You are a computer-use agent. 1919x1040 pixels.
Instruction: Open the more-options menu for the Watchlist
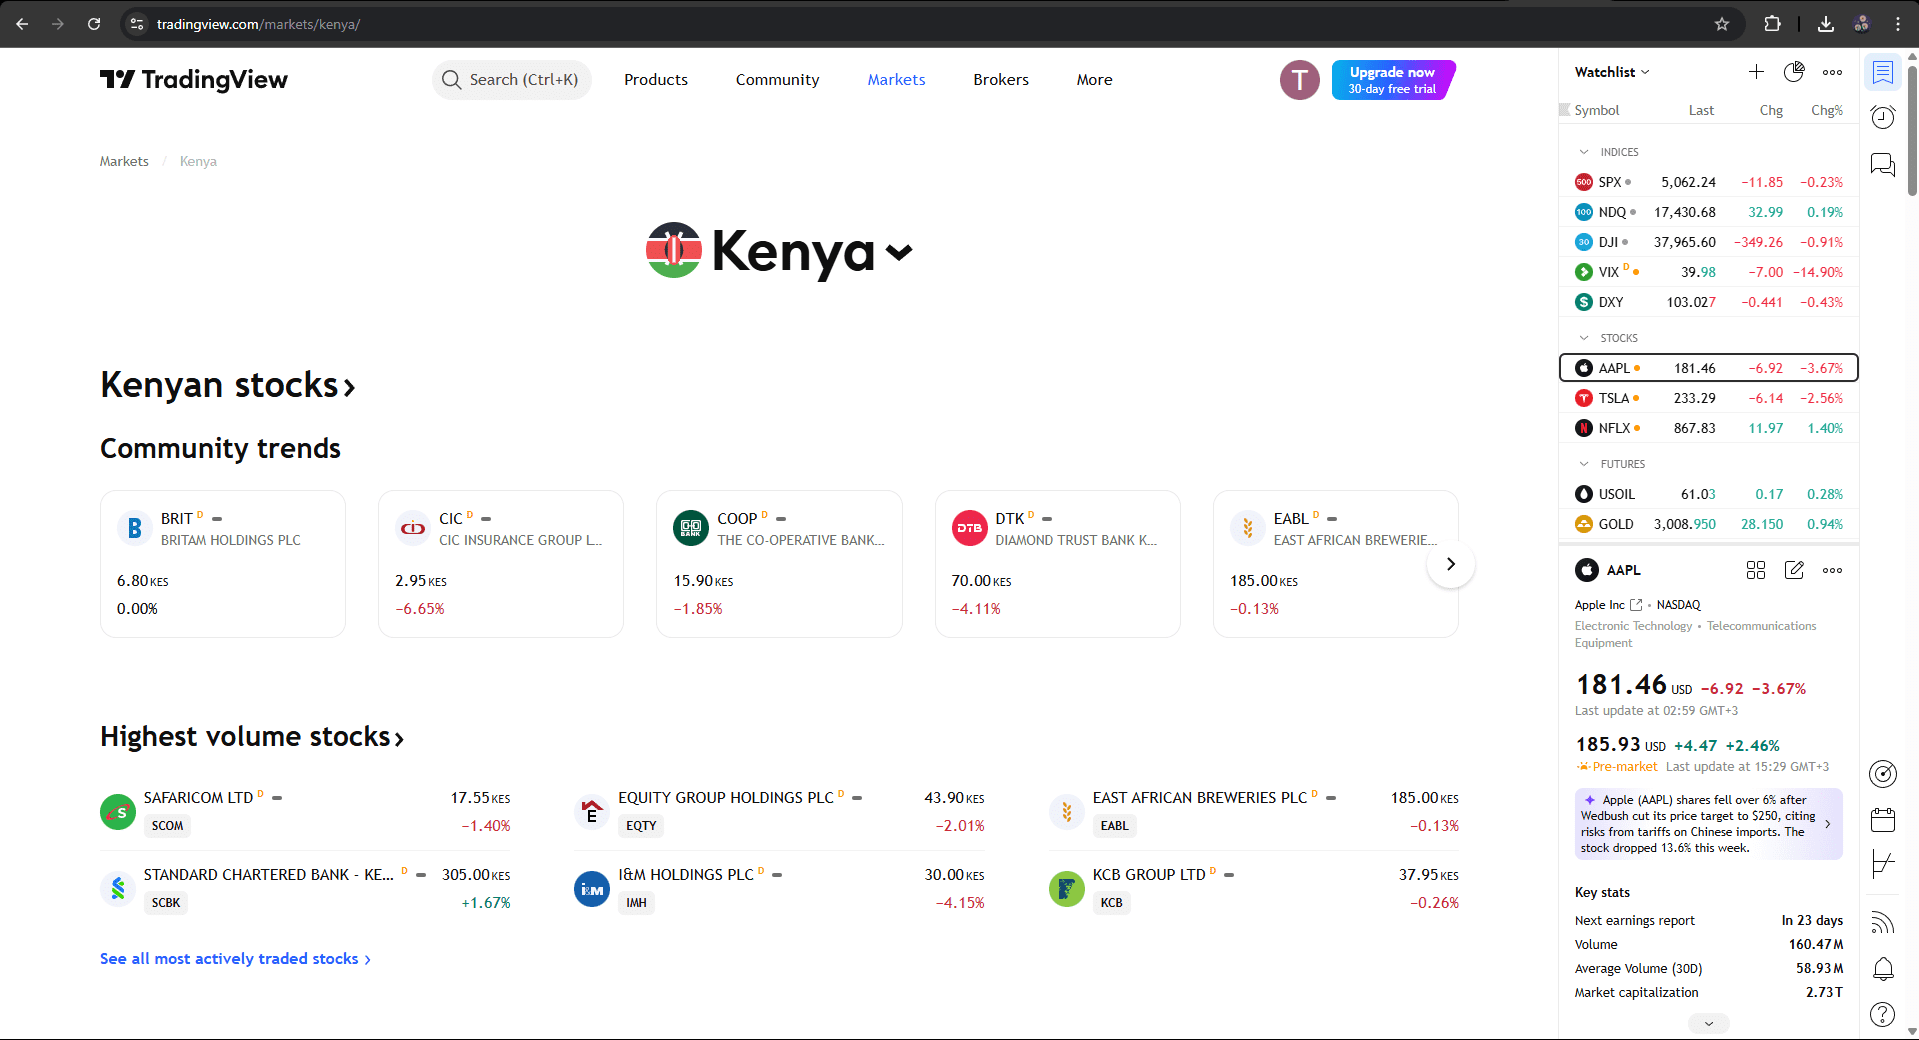1833,72
